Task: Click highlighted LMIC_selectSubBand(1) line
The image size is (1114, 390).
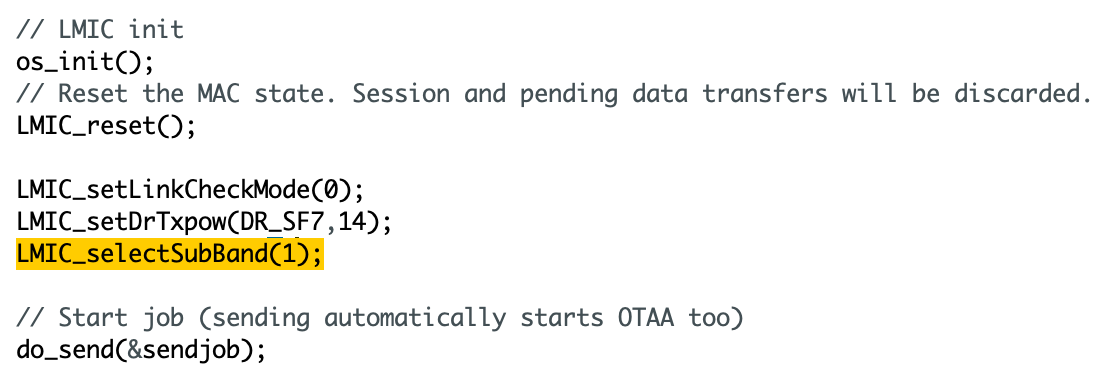Action: click(169, 254)
